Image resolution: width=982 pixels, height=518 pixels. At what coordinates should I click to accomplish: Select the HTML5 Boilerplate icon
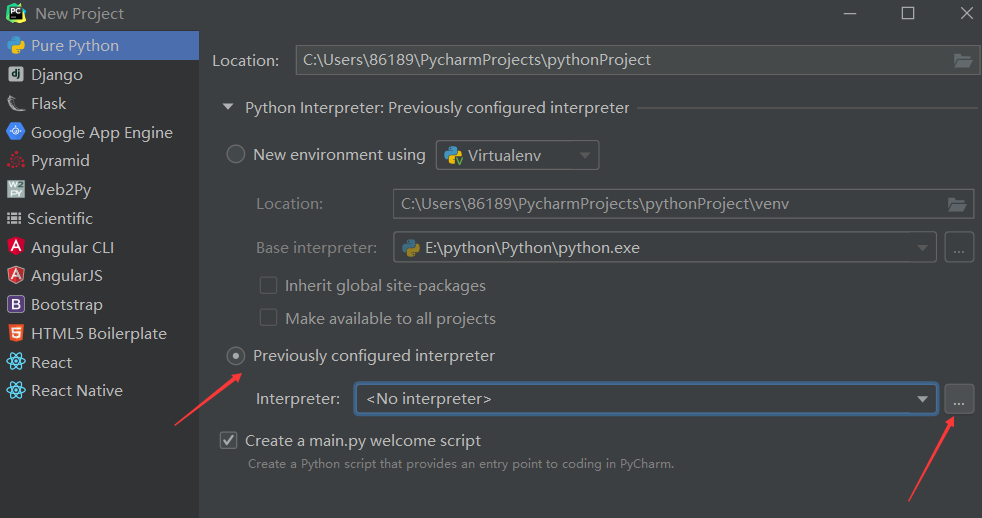(x=15, y=334)
